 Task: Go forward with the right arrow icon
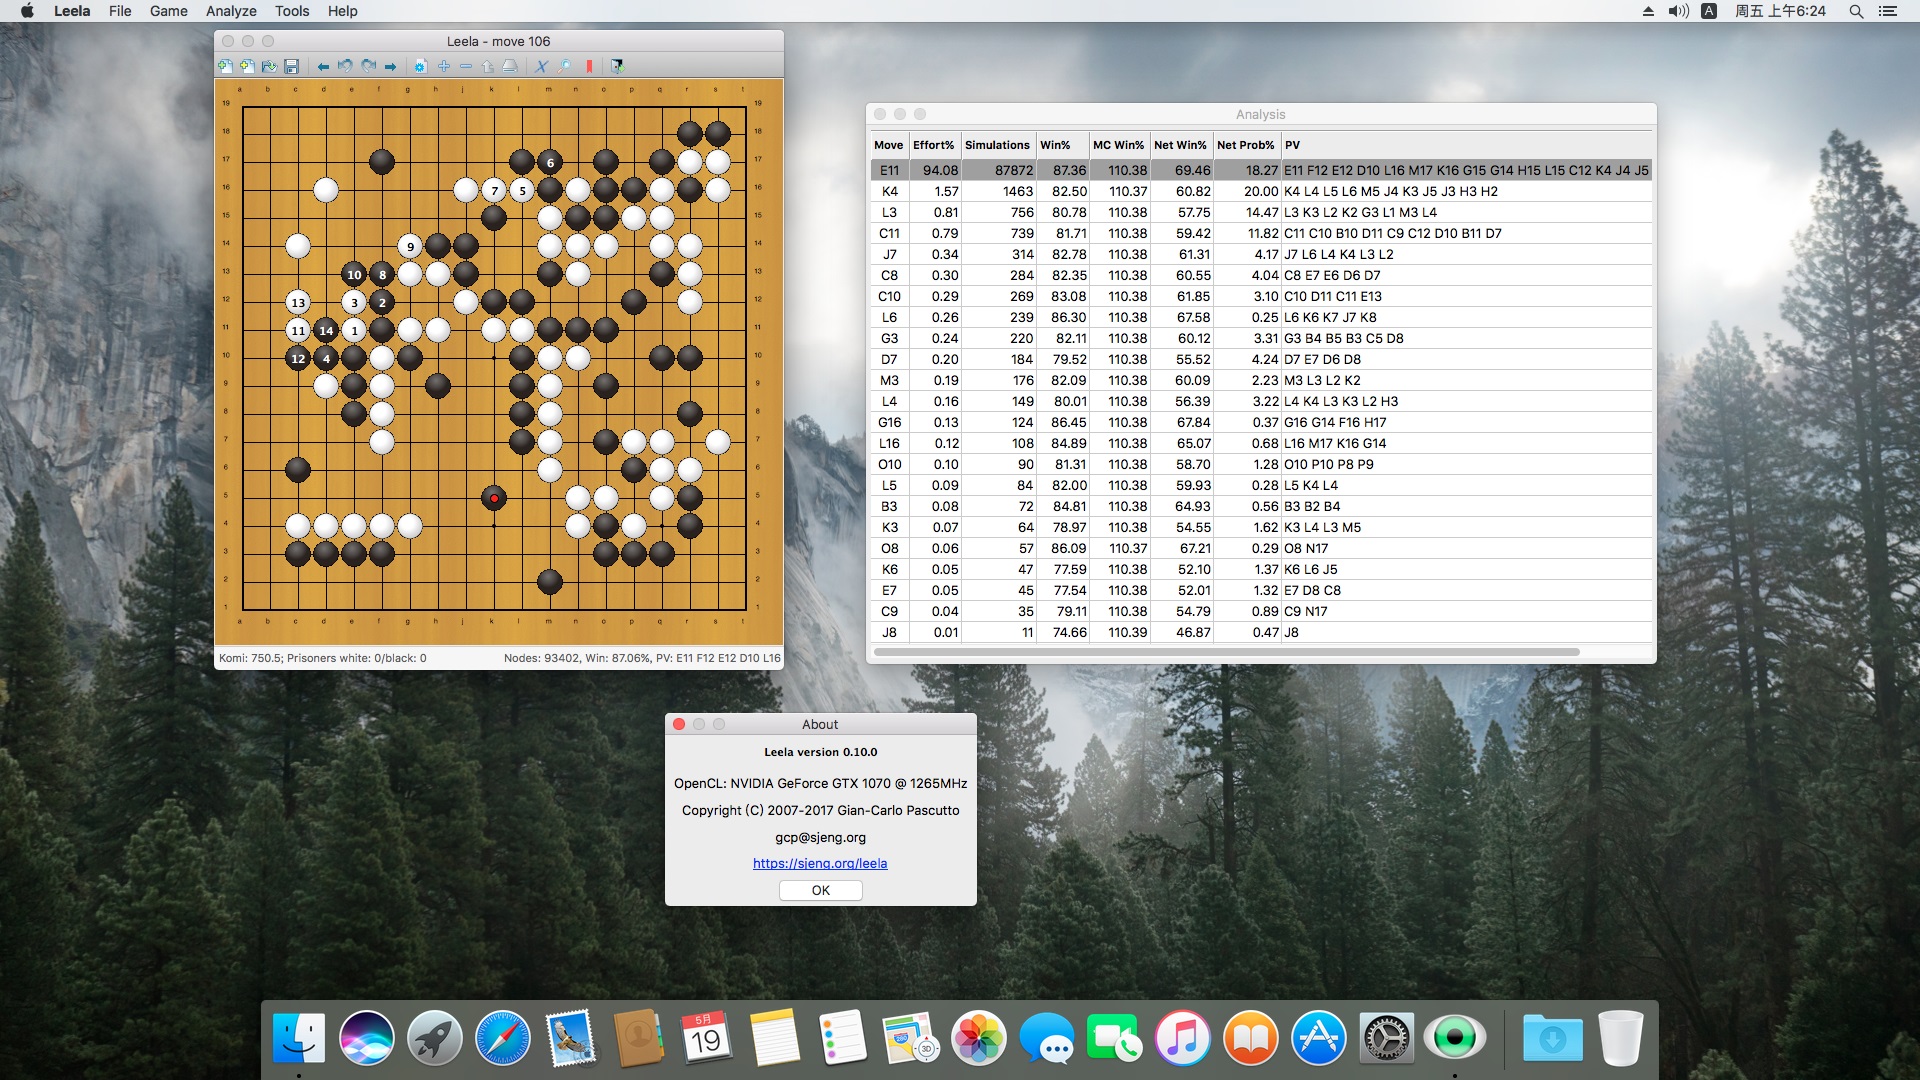(390, 66)
